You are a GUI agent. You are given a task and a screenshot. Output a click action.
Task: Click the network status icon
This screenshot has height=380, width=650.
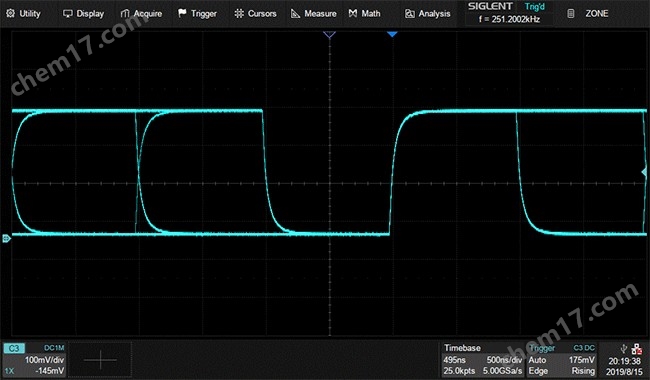click(636, 349)
